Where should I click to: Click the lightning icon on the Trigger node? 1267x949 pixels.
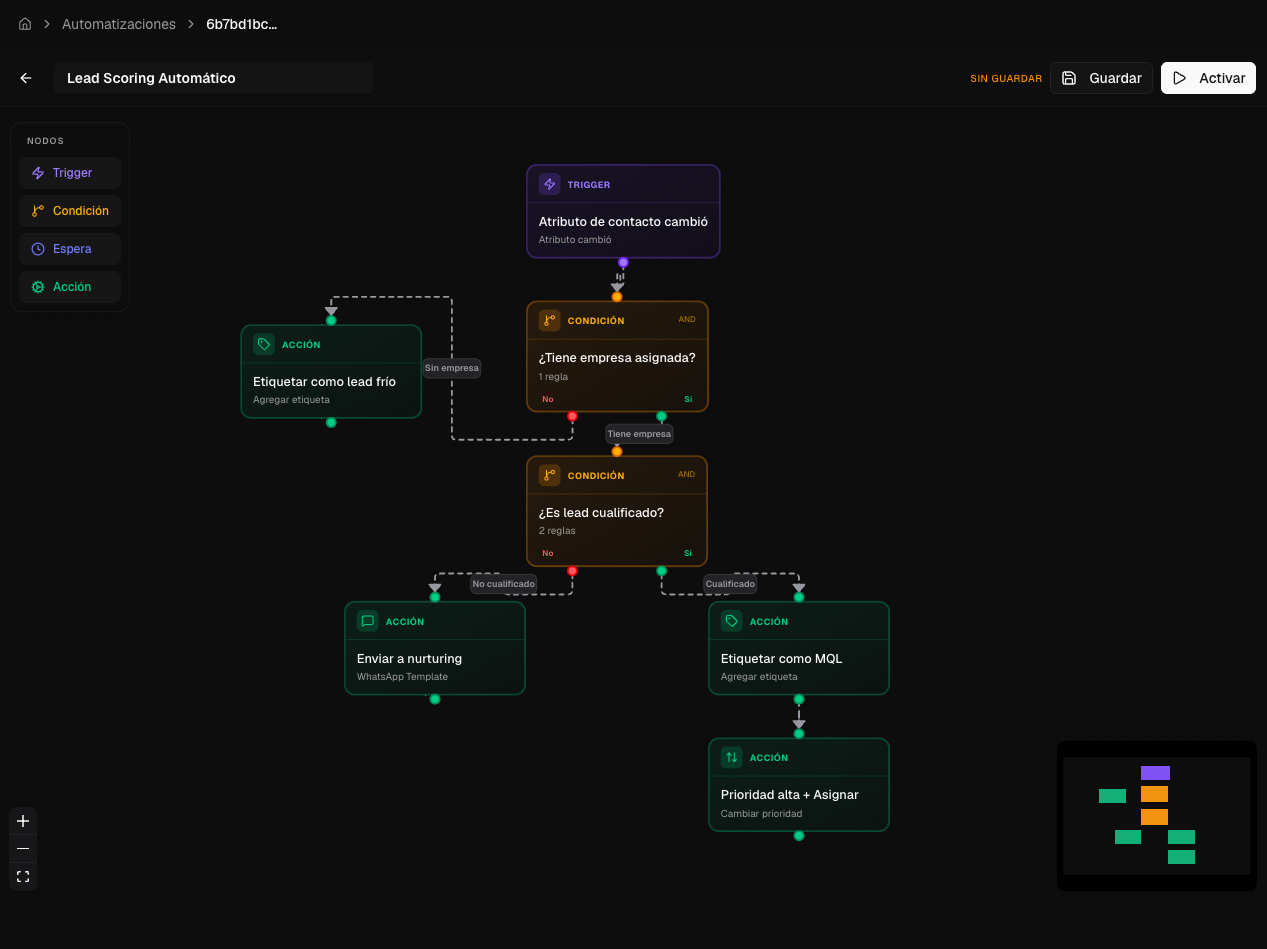click(548, 184)
